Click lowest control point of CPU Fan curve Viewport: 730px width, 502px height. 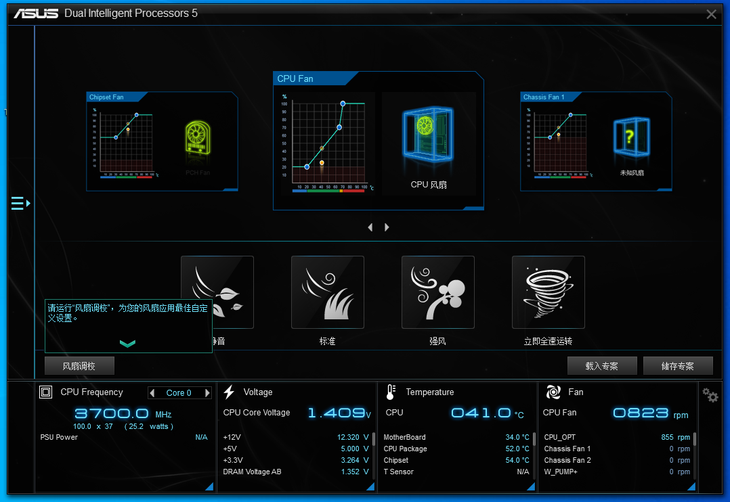click(307, 167)
